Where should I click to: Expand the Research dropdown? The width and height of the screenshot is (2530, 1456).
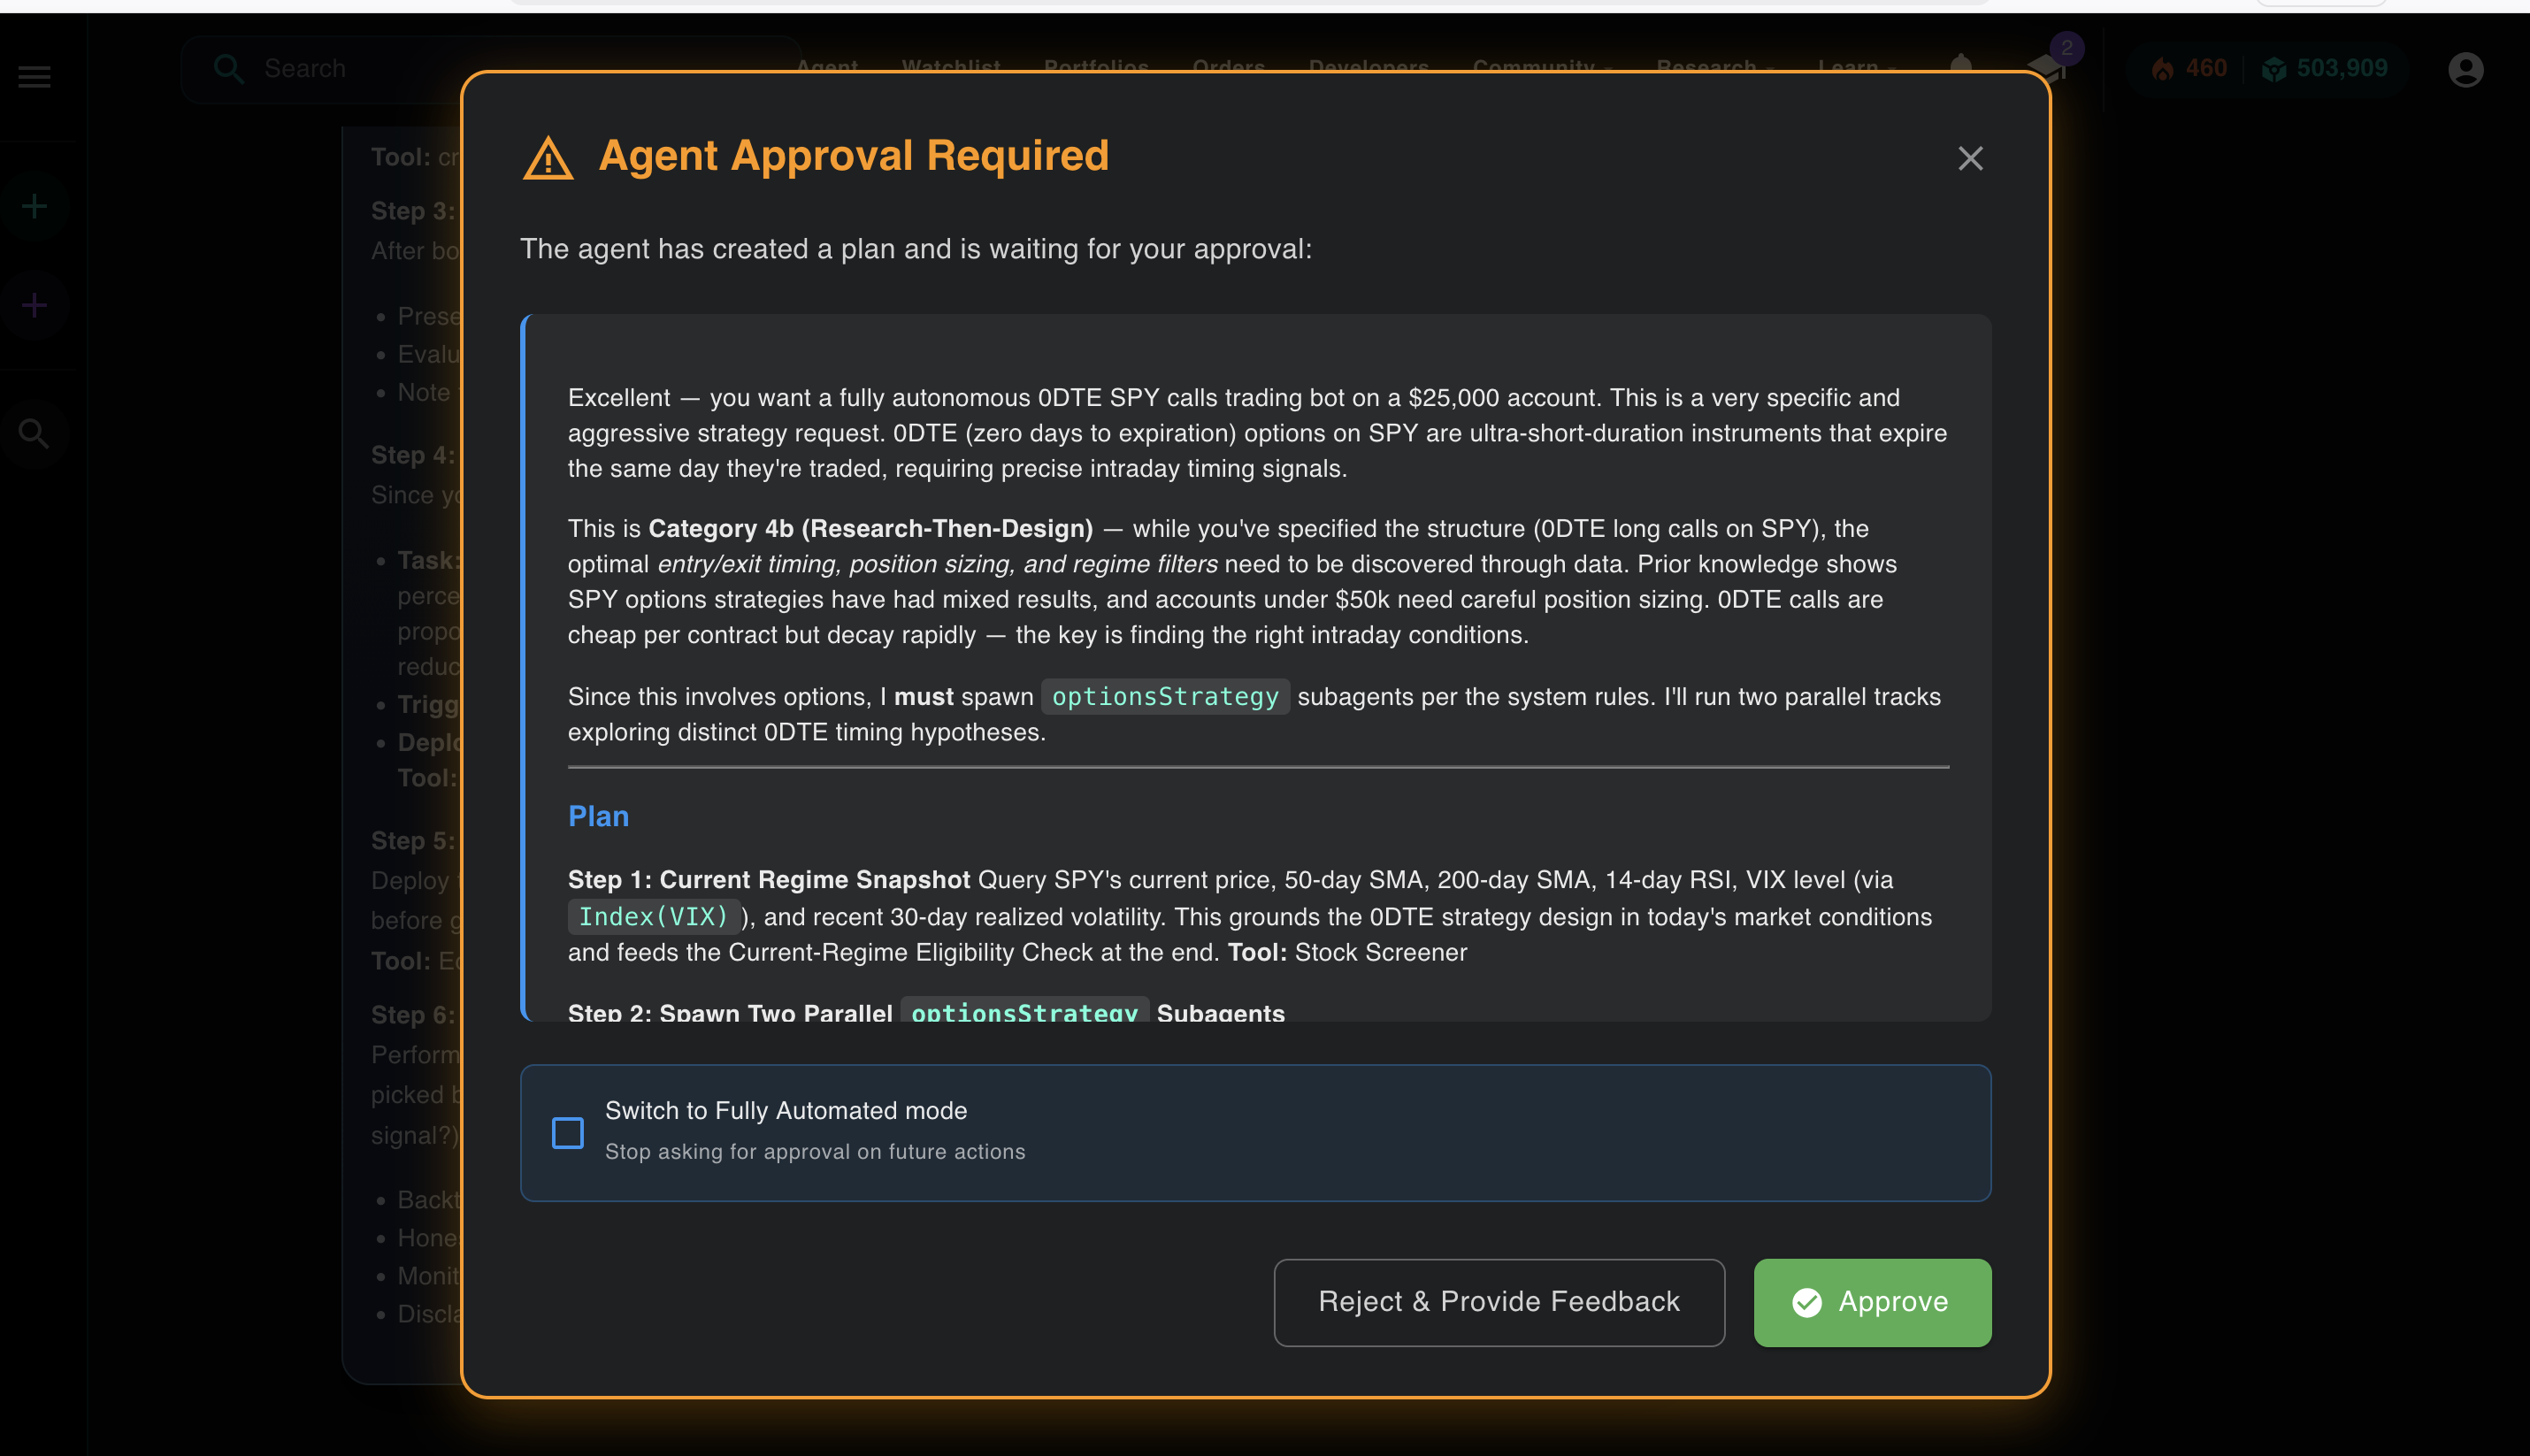tap(1707, 68)
